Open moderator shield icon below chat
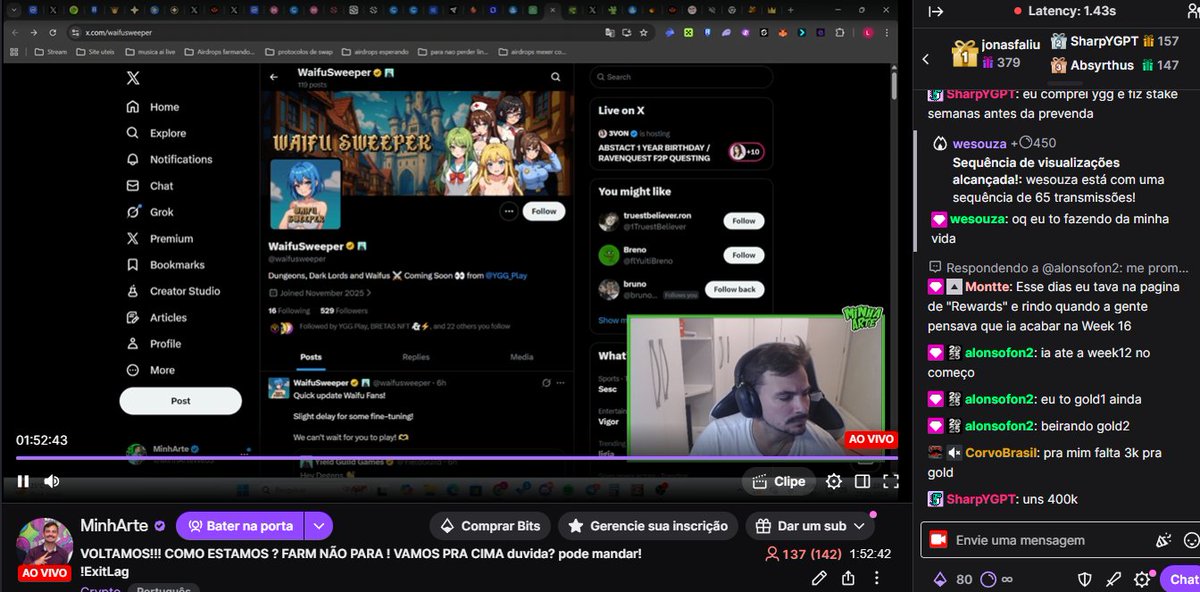Image resolution: width=1200 pixels, height=592 pixels. (x=1084, y=579)
